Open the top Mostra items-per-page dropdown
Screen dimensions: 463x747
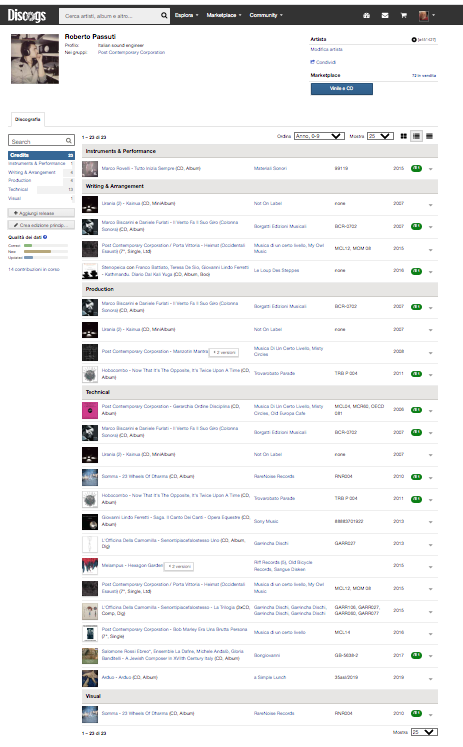(x=380, y=136)
